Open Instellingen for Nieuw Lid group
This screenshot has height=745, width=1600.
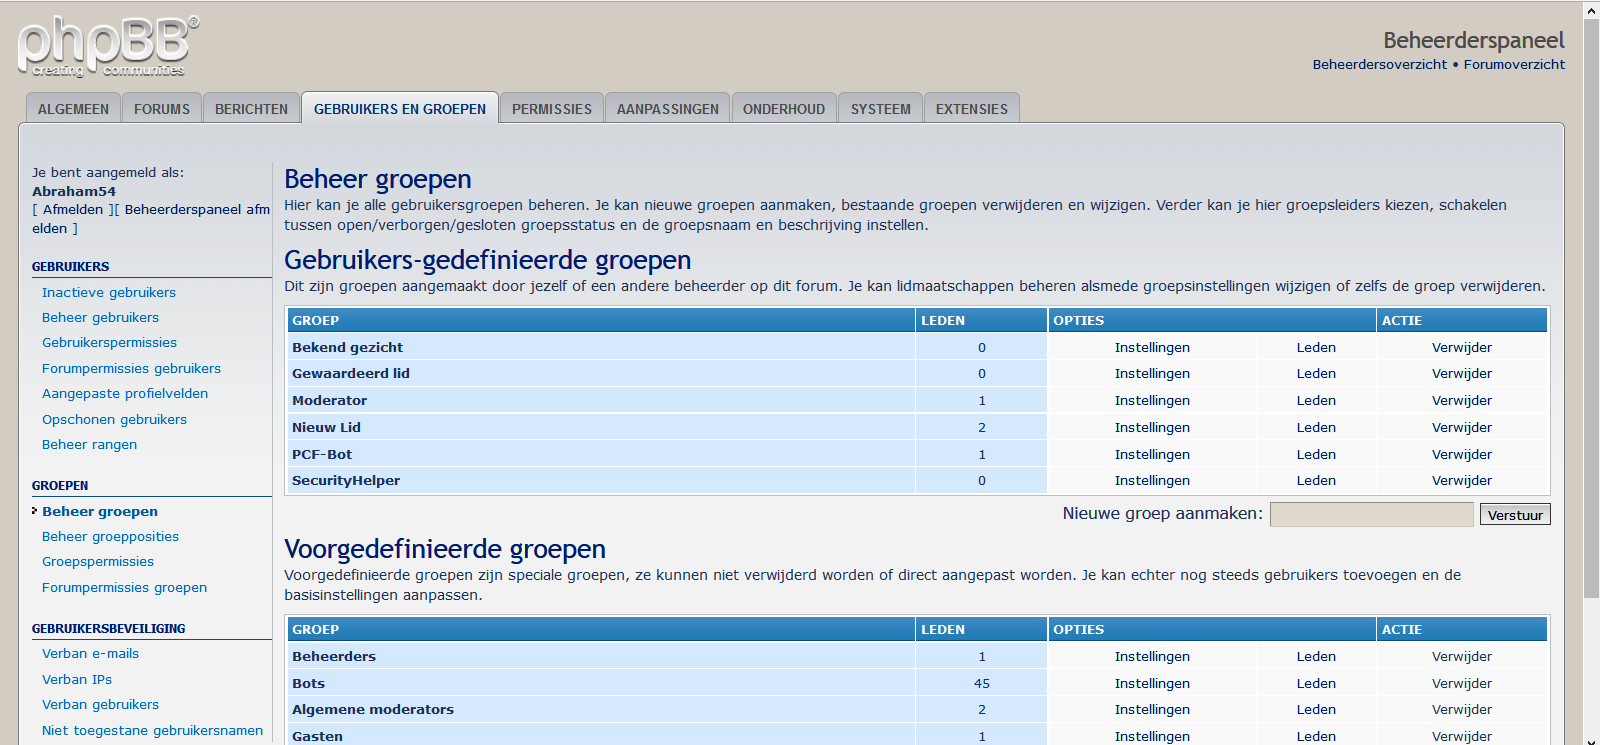point(1152,427)
